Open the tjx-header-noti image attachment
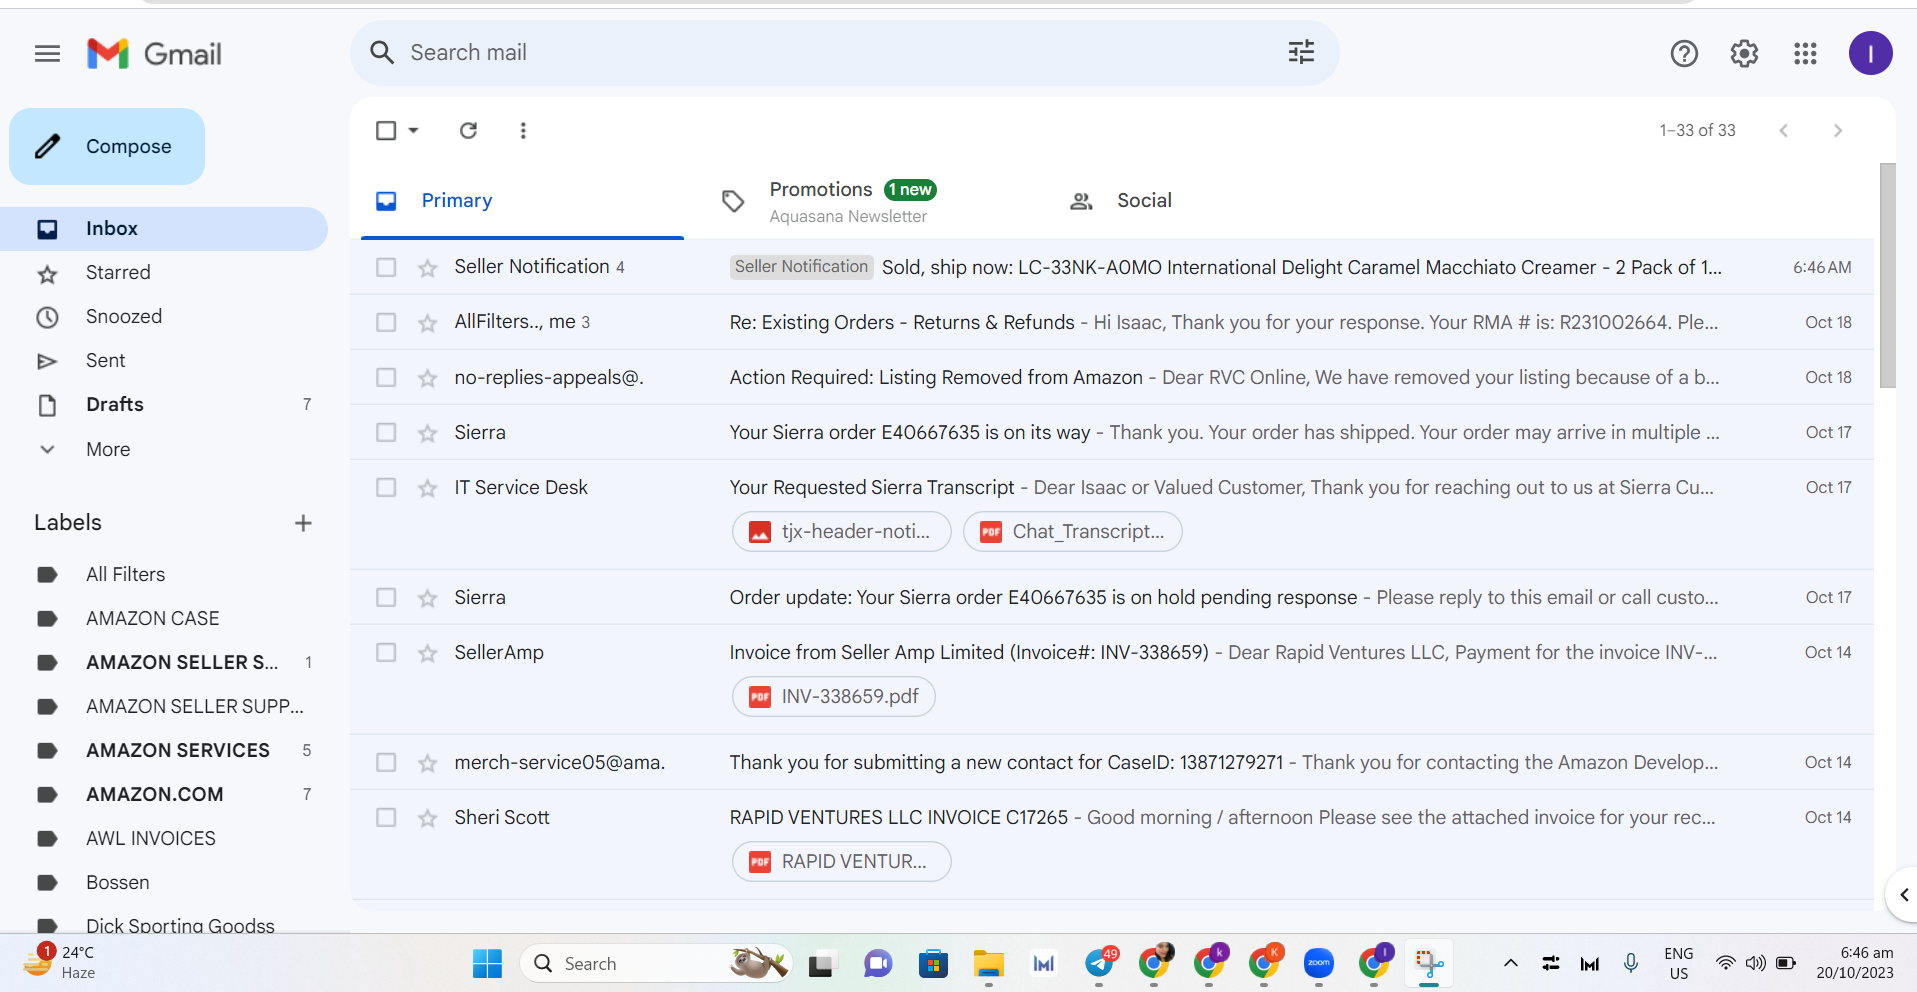Image resolution: width=1917 pixels, height=992 pixels. 840,531
